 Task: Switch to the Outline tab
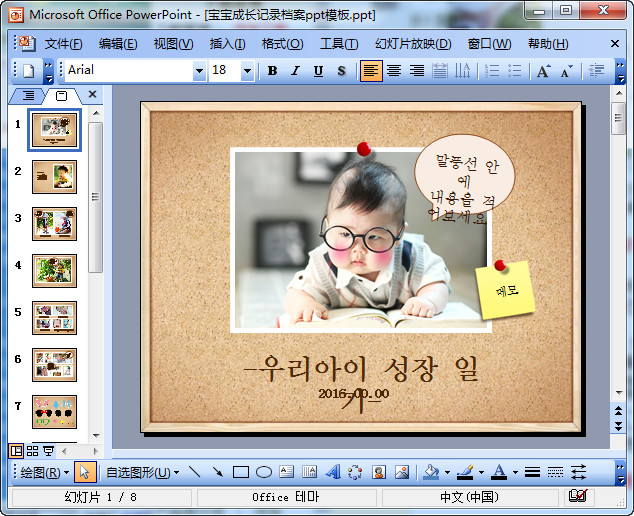click(28, 95)
